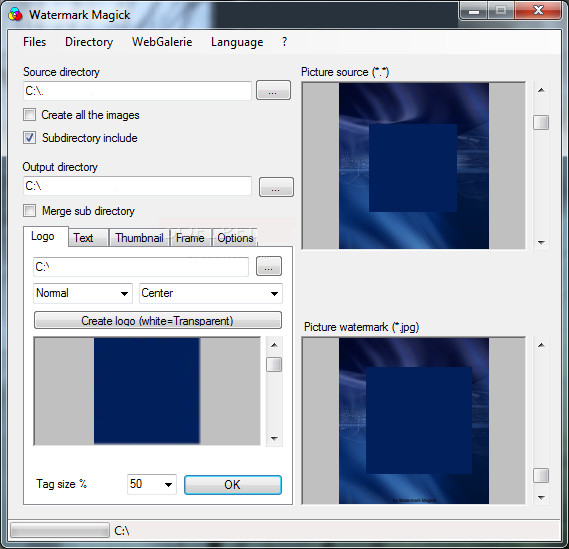
Task: Click the Picture watermark preview image
Action: [x=414, y=421]
